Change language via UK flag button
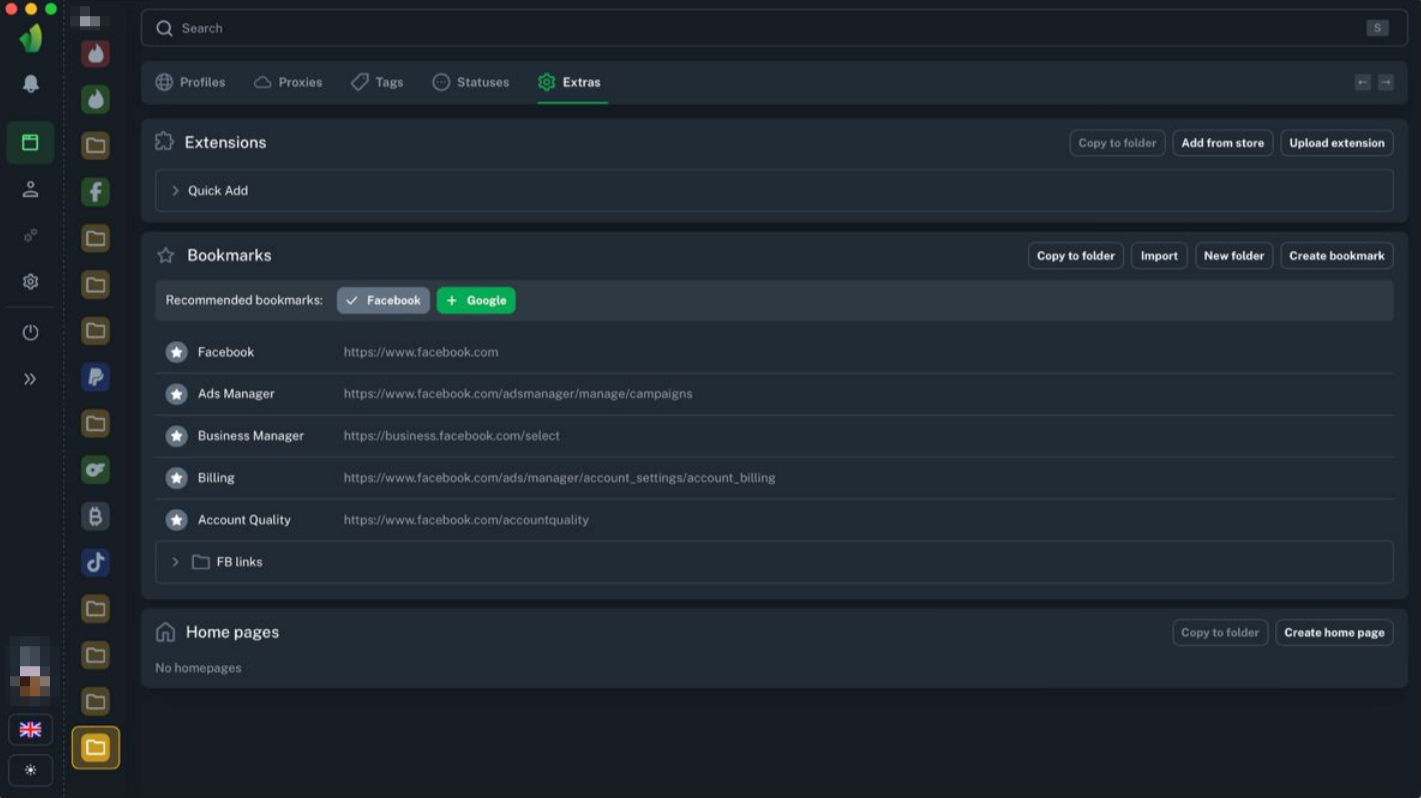 30,730
